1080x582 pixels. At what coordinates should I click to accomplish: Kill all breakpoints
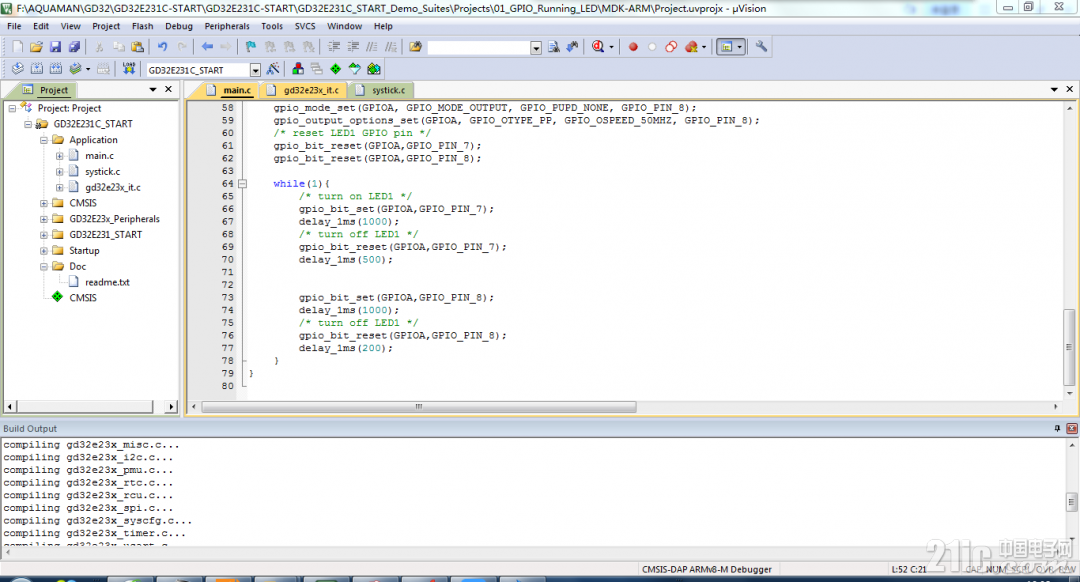[691, 47]
